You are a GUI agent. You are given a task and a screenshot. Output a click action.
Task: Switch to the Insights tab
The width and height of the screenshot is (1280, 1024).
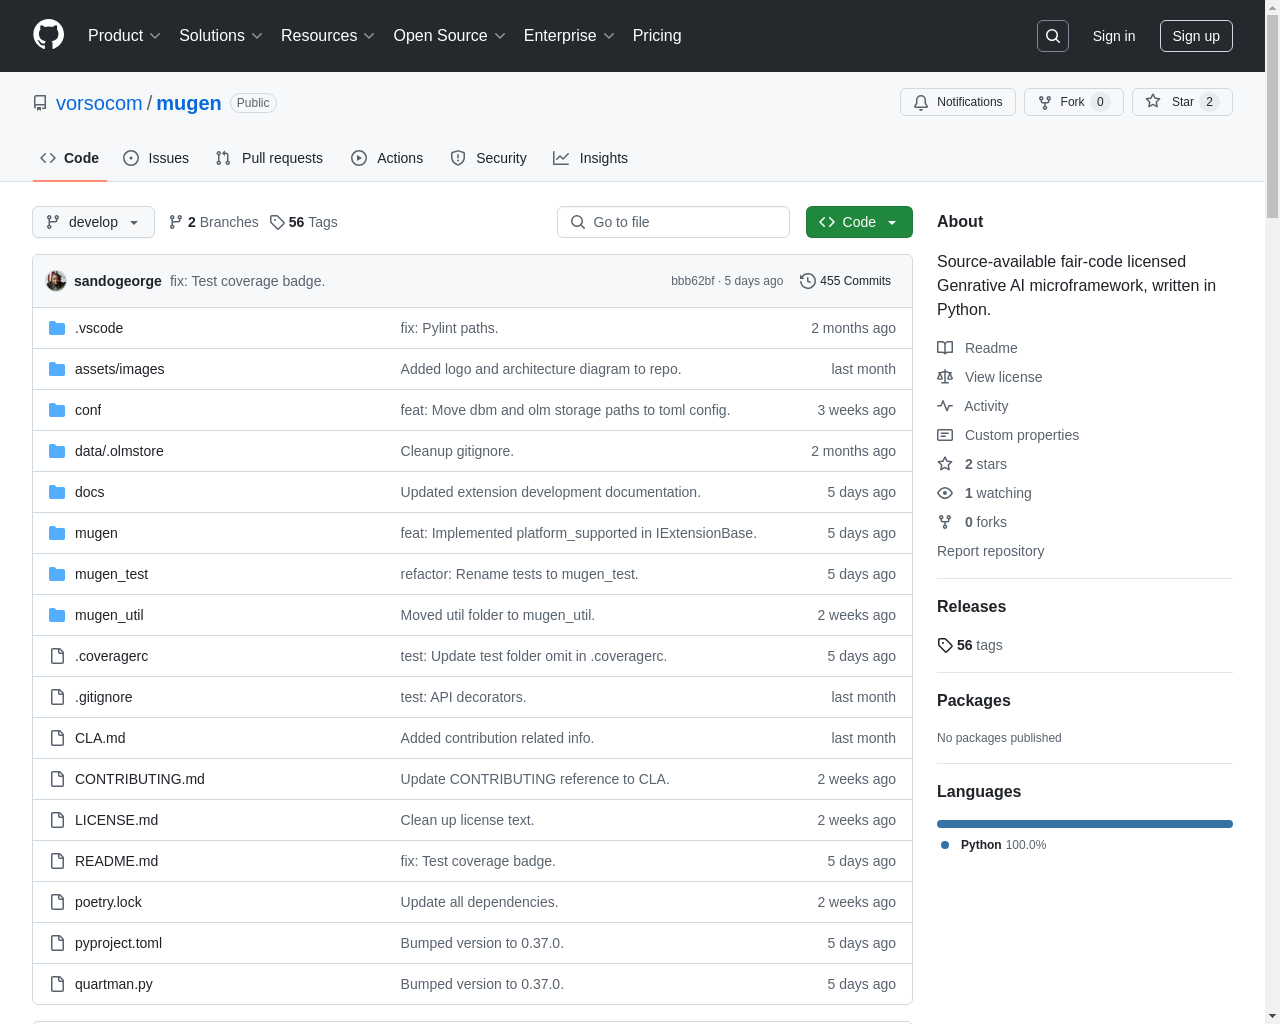coord(591,158)
